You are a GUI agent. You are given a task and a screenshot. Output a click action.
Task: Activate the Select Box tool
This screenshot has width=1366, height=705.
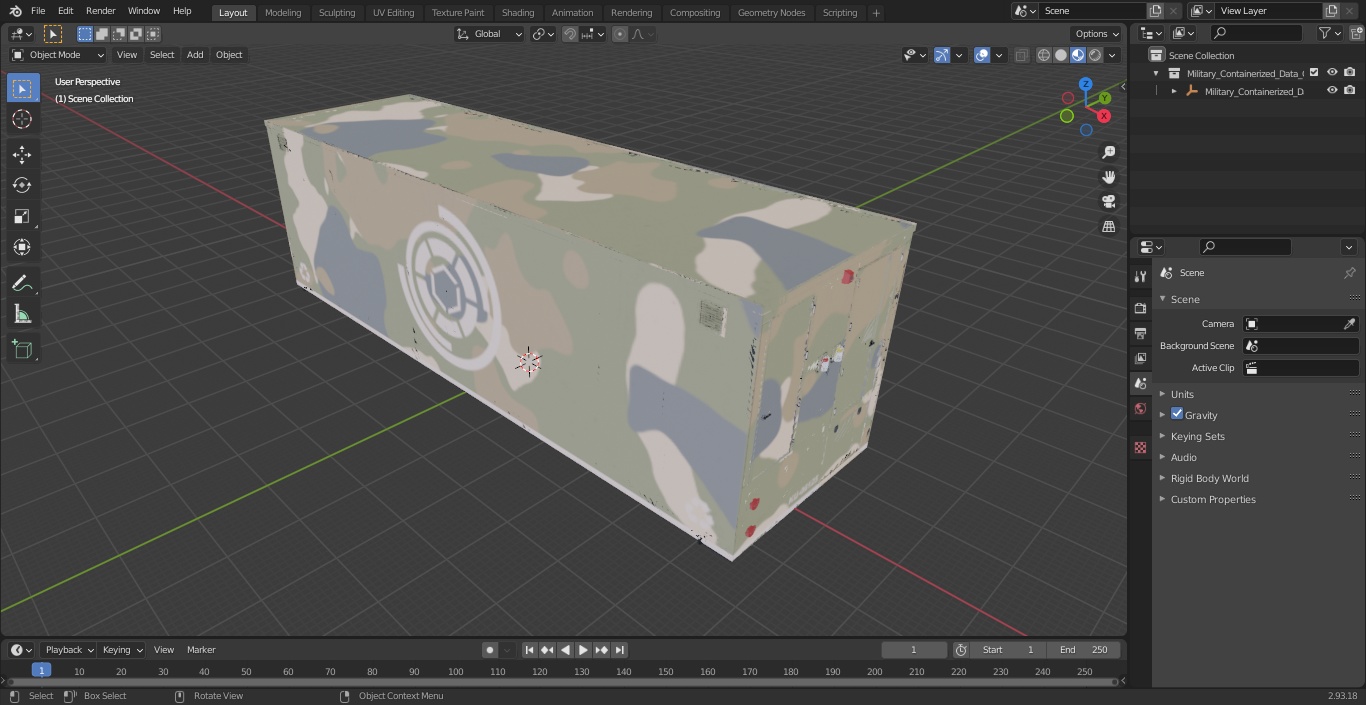coord(22,88)
